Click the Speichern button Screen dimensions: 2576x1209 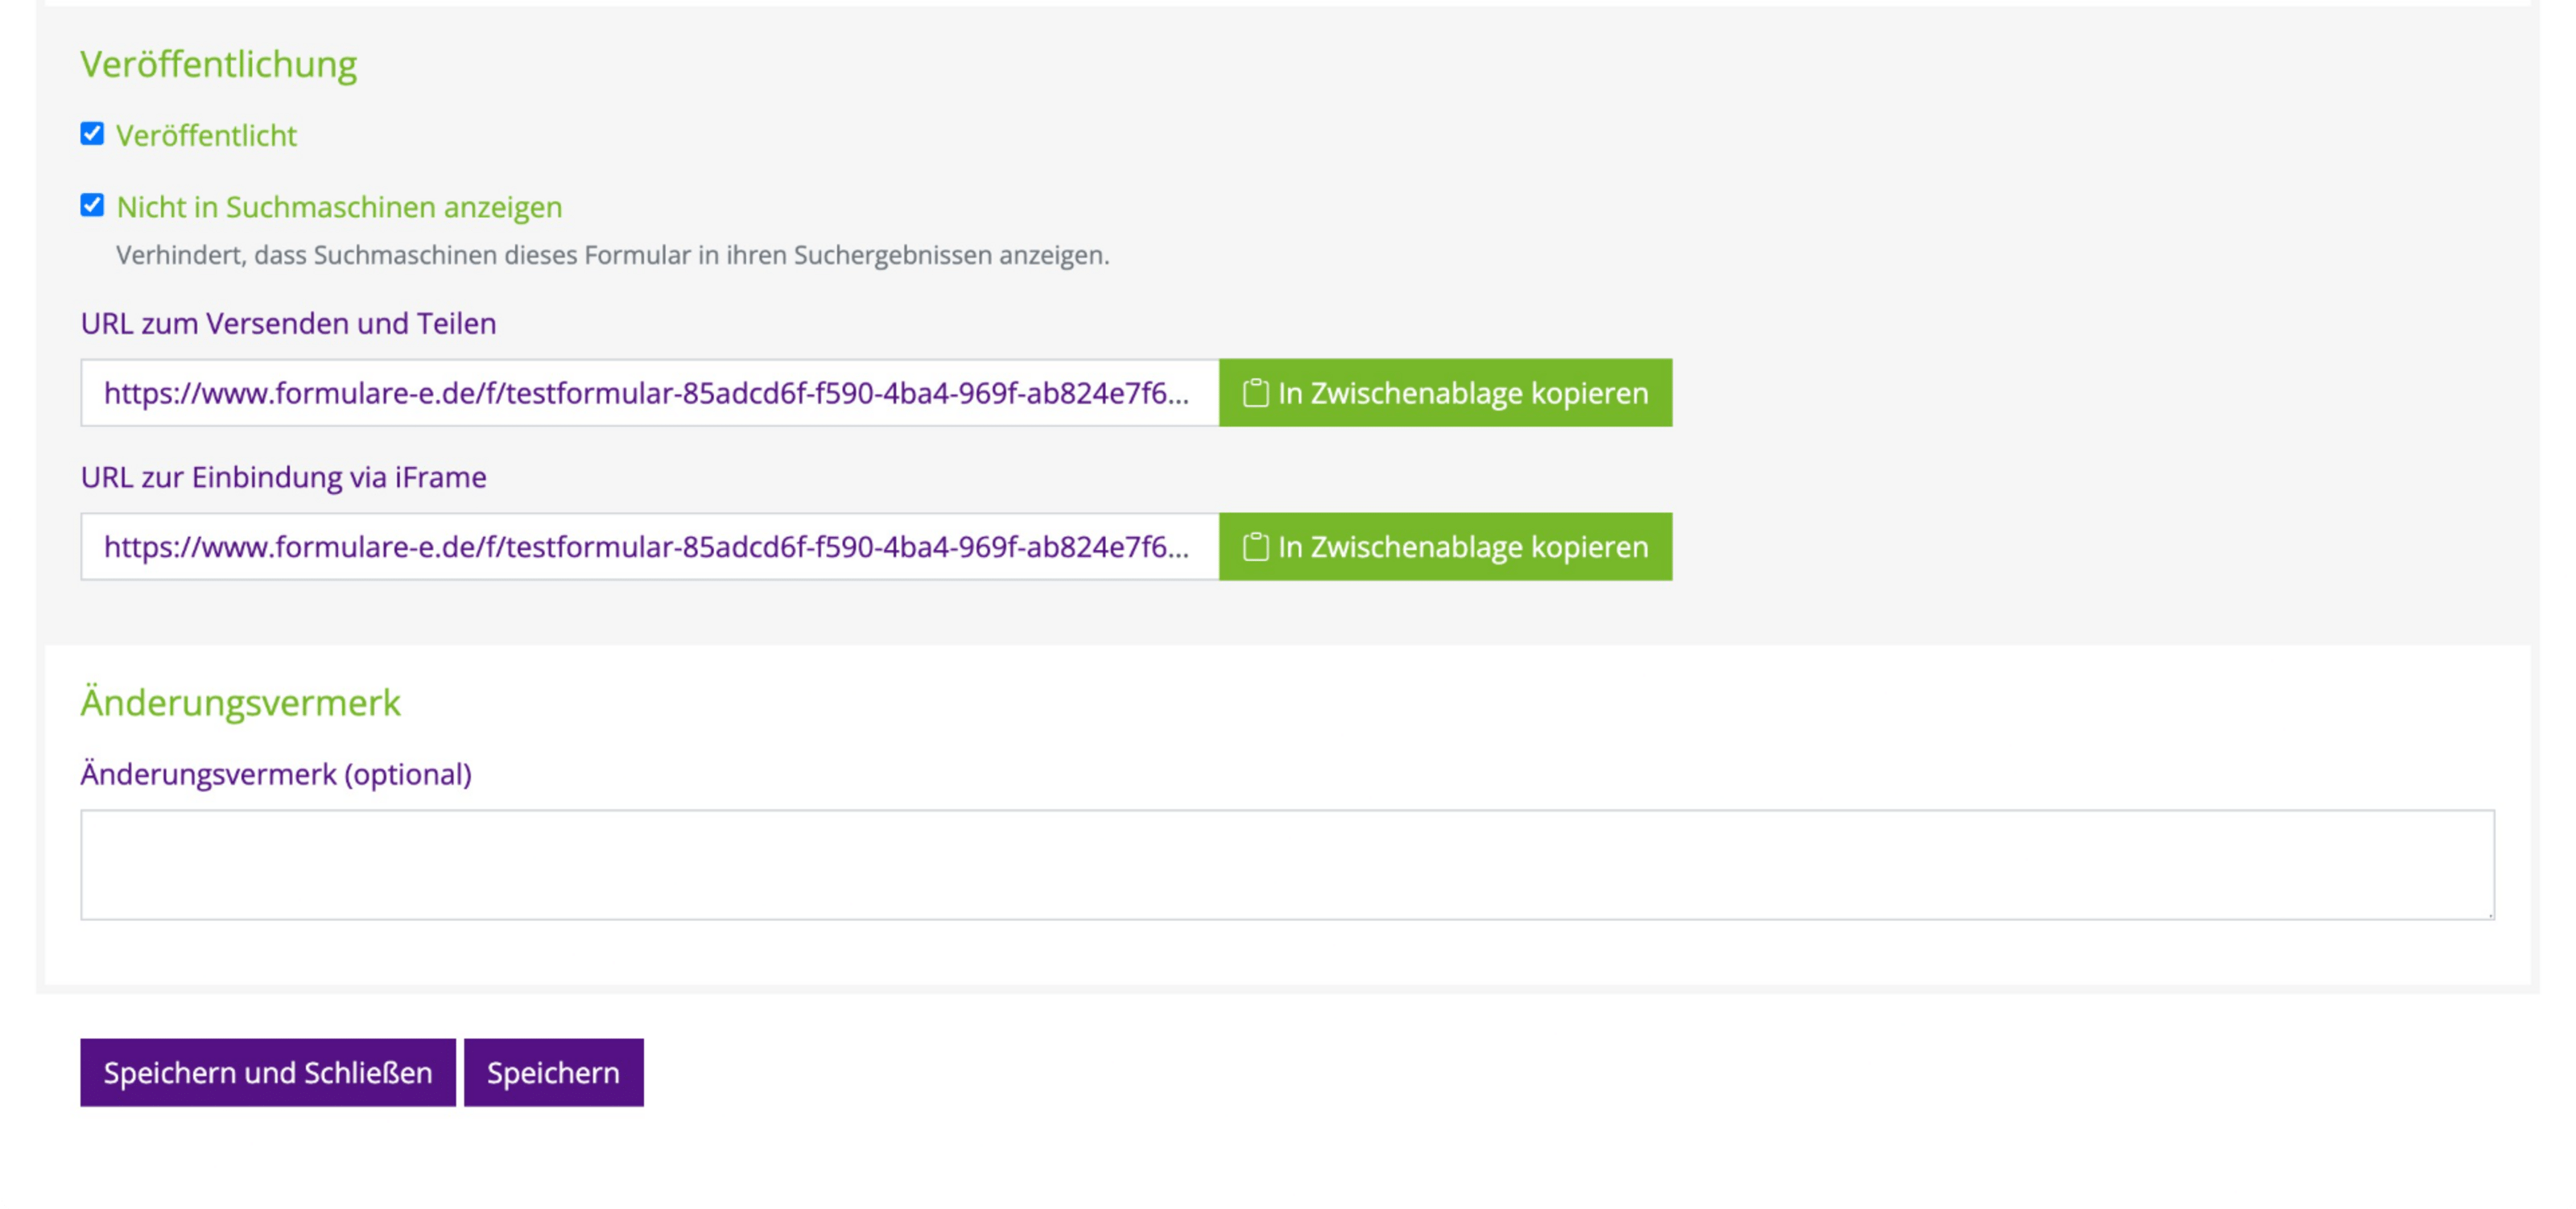coord(553,1072)
